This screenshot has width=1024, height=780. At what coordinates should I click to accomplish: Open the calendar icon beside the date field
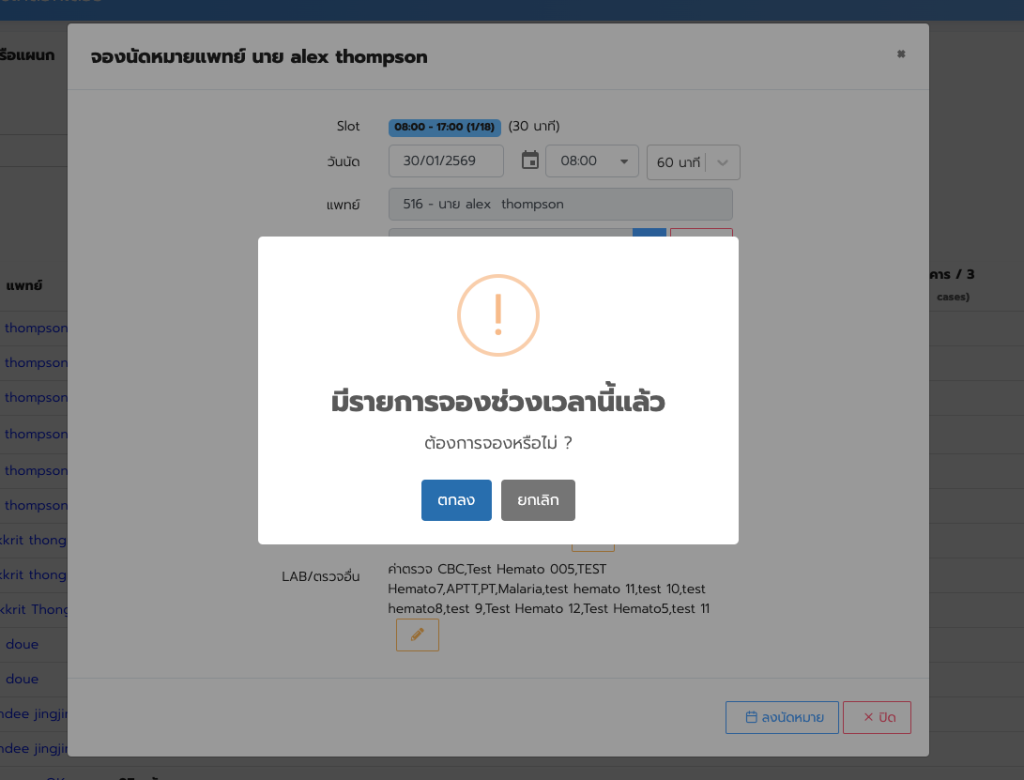point(530,160)
